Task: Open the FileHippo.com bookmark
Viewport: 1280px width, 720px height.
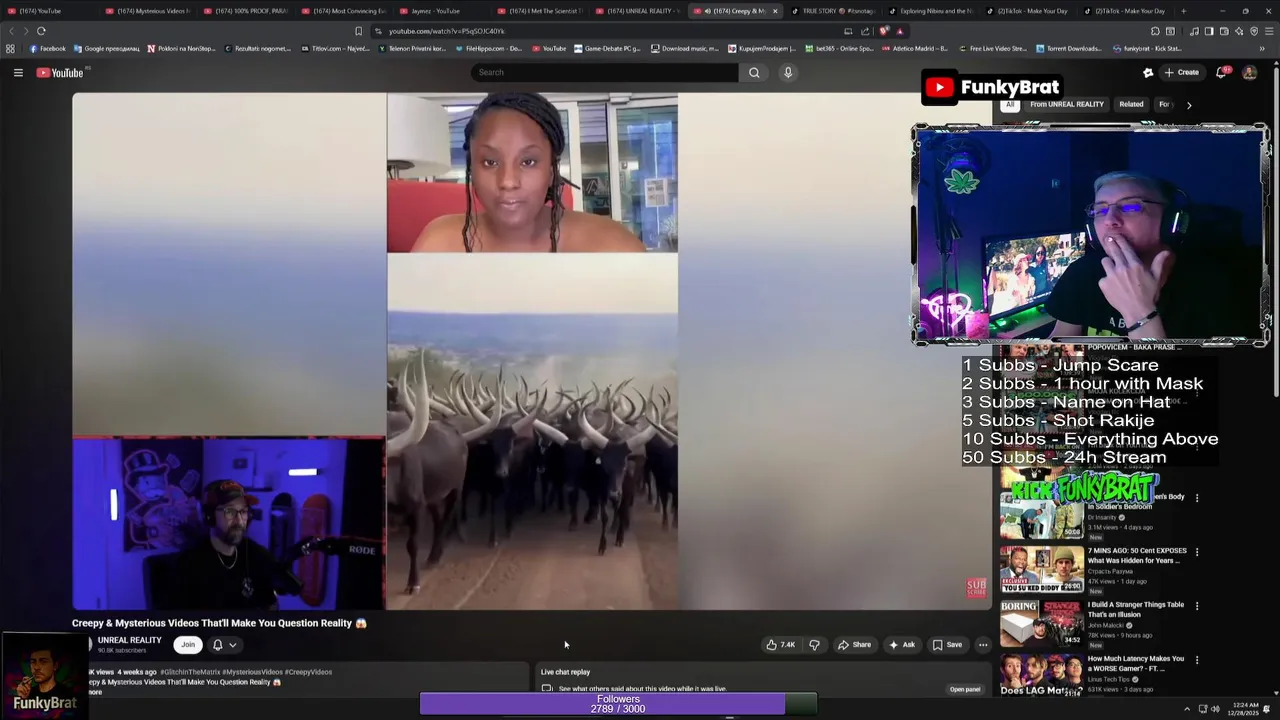Action: point(487,48)
